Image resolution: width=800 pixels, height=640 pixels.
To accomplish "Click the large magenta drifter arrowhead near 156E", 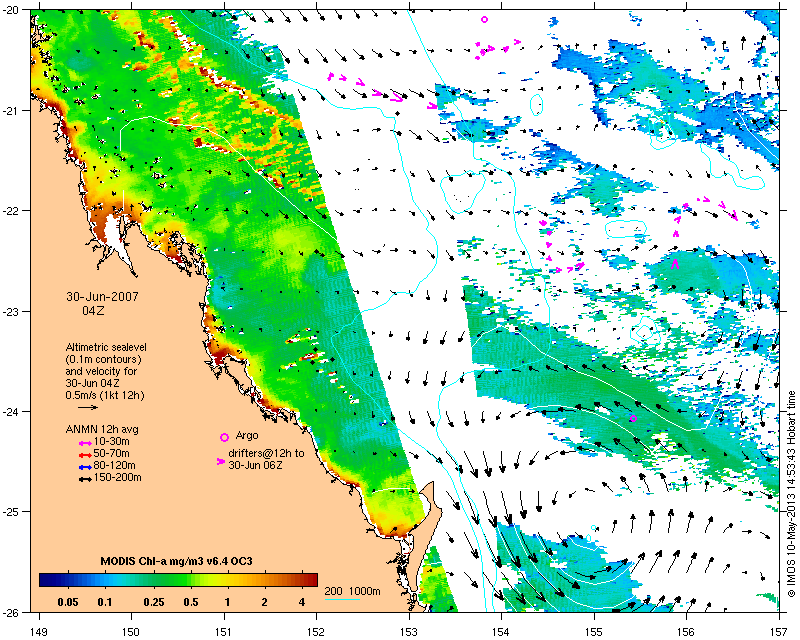I will 676,264.
